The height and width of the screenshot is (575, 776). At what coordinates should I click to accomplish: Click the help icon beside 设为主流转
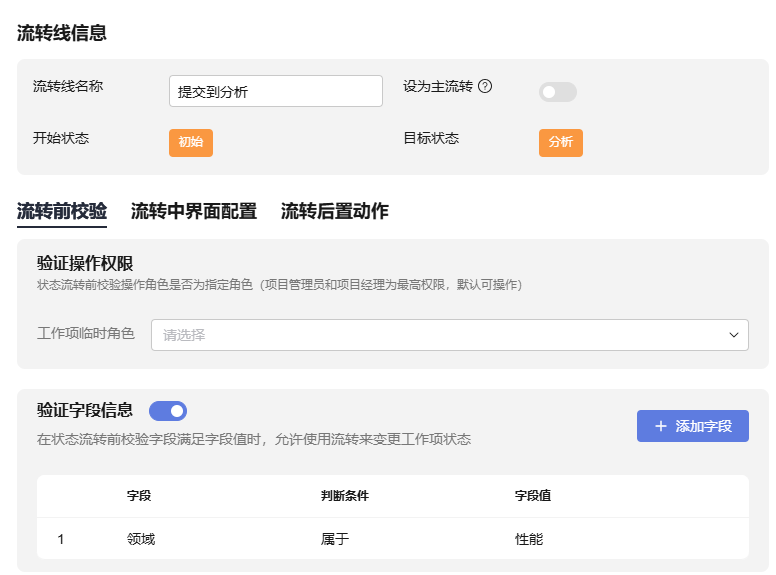(485, 86)
